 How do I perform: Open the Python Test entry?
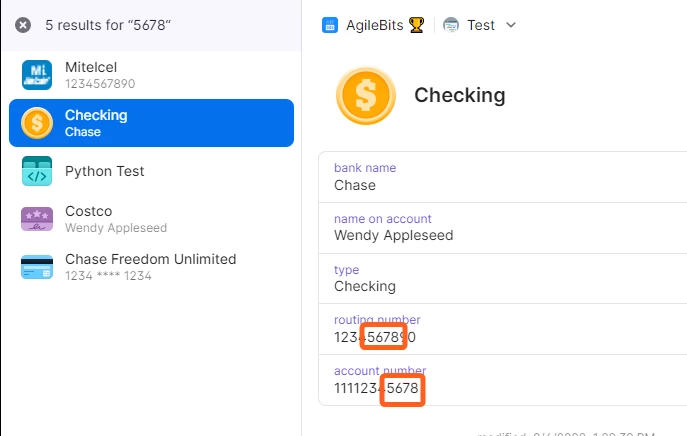[x=151, y=171]
